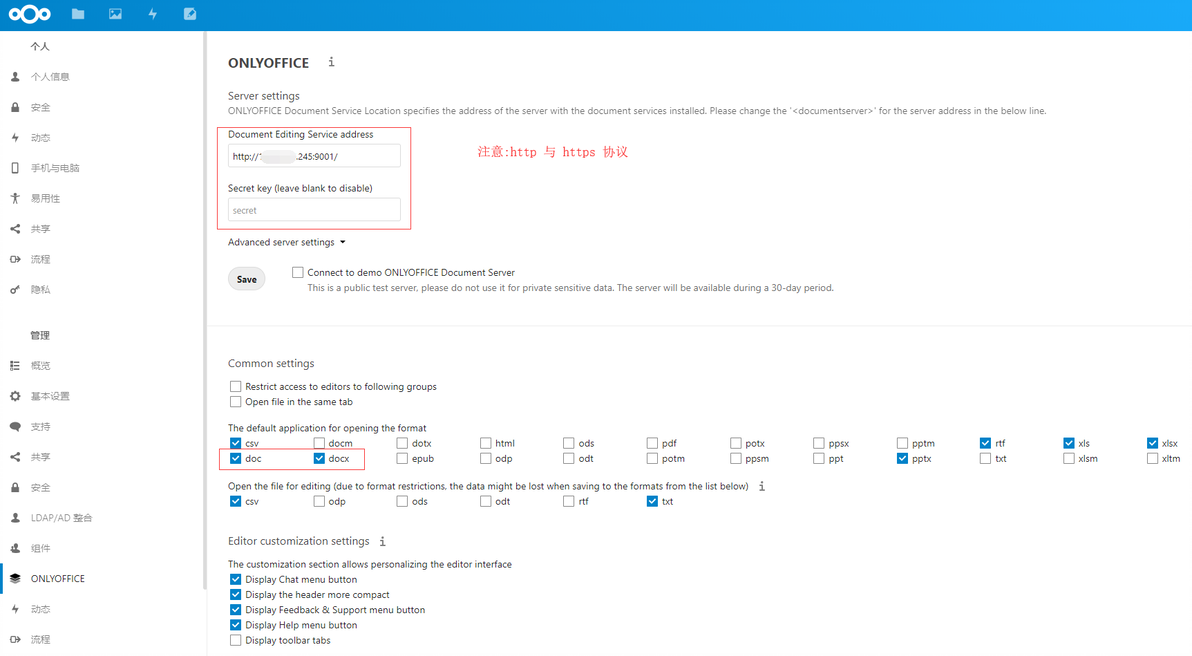Uncheck txt in the open-for-editing list
Screen dimensions: 1192x656
pos(652,501)
